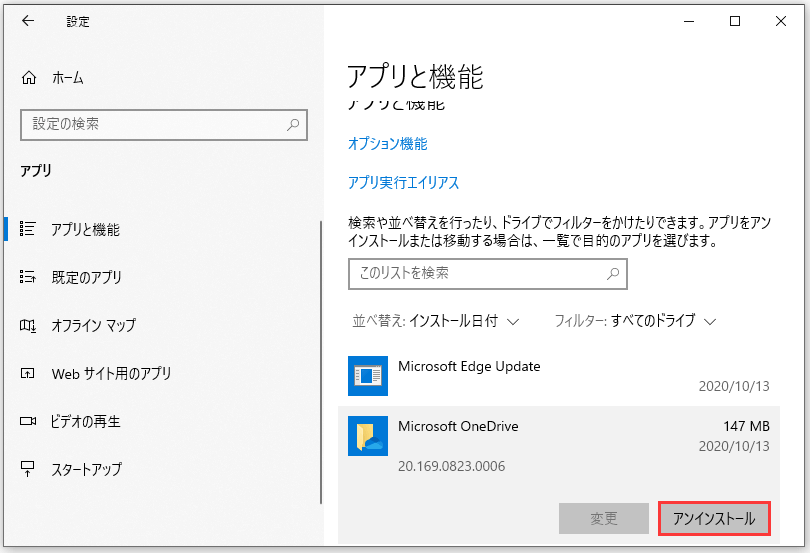Viewport: 810px width, 553px height.
Task: Click the 既定のアプリ sidebar icon
Action: (x=27, y=277)
